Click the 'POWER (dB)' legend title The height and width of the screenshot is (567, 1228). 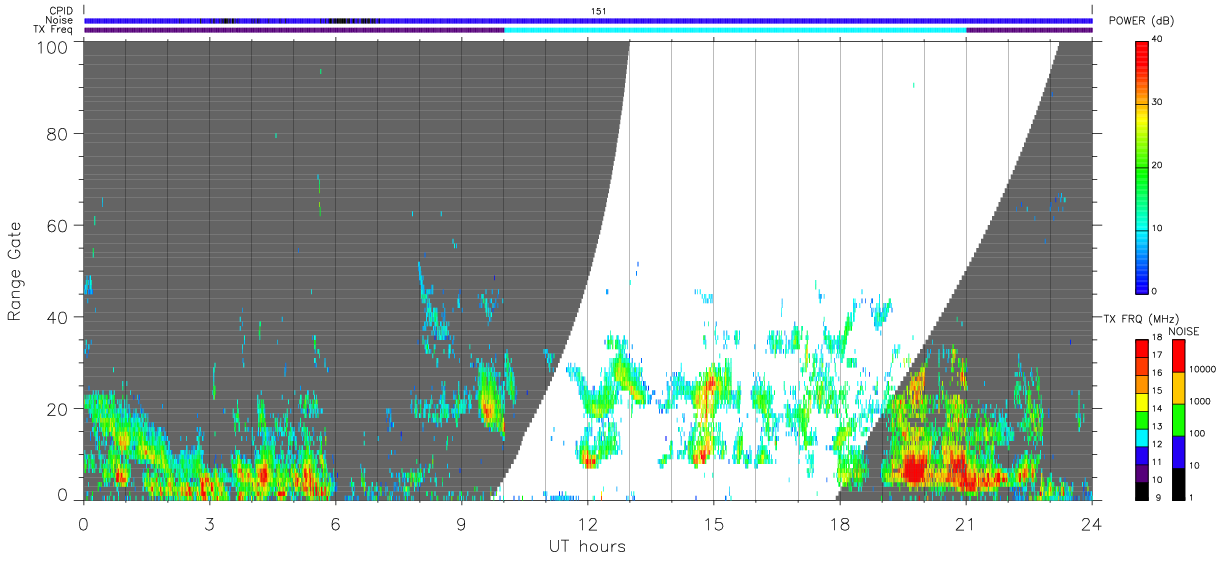pos(1141,21)
